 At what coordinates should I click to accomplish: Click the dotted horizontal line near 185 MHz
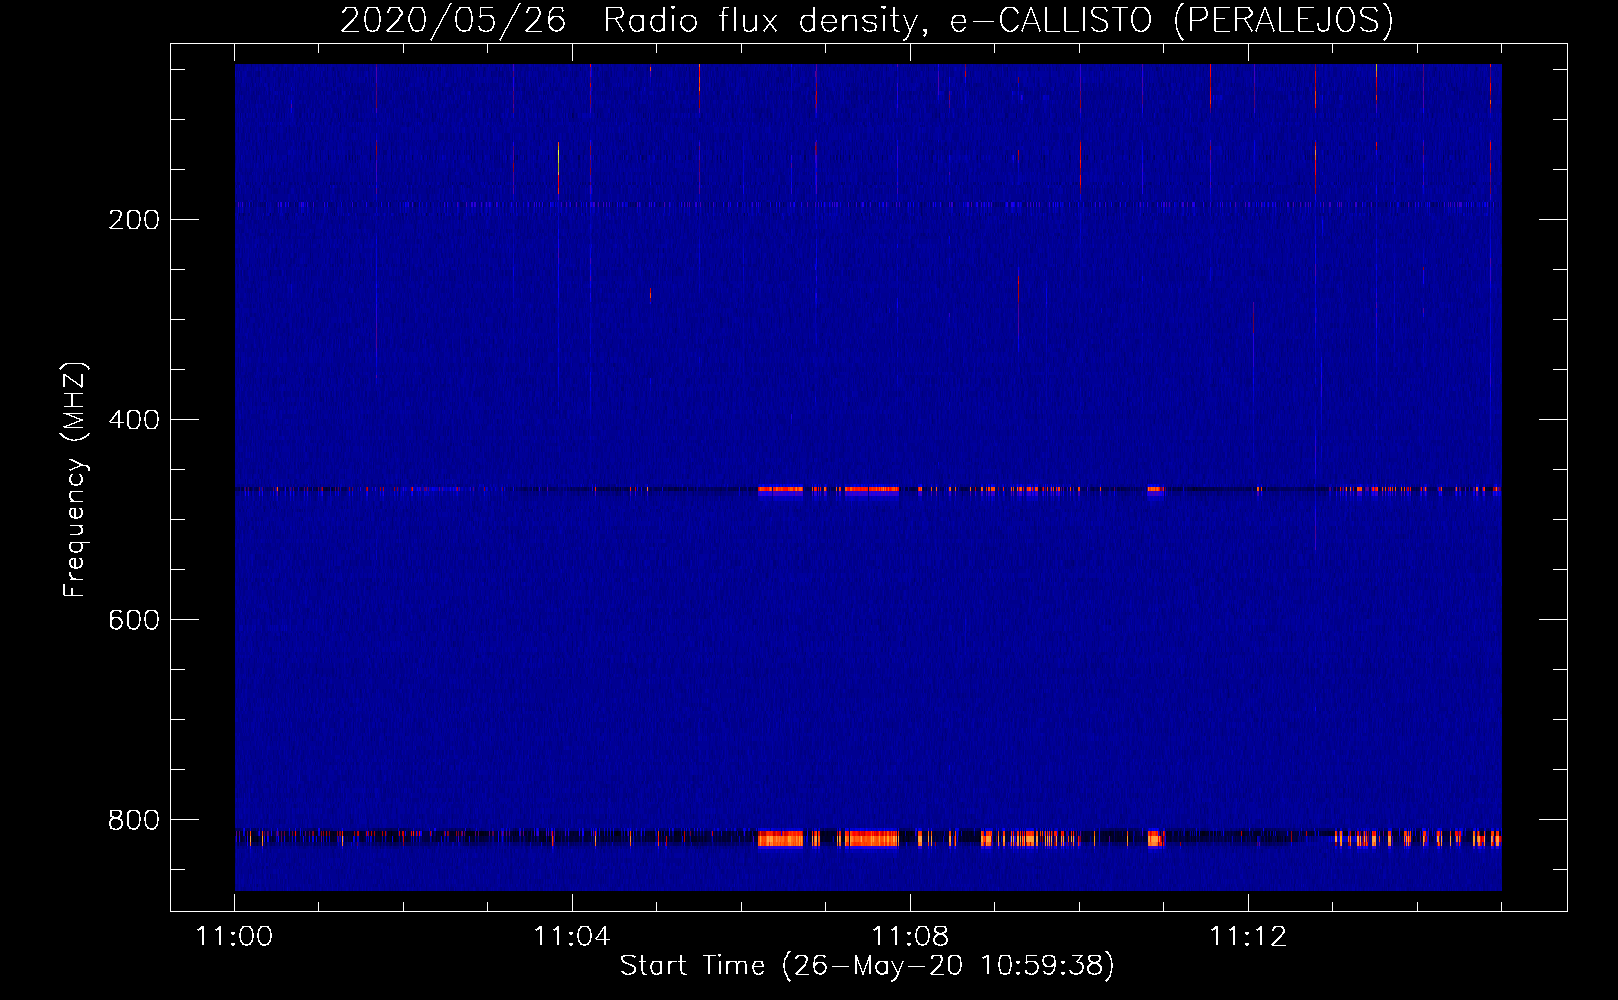pos(868,204)
